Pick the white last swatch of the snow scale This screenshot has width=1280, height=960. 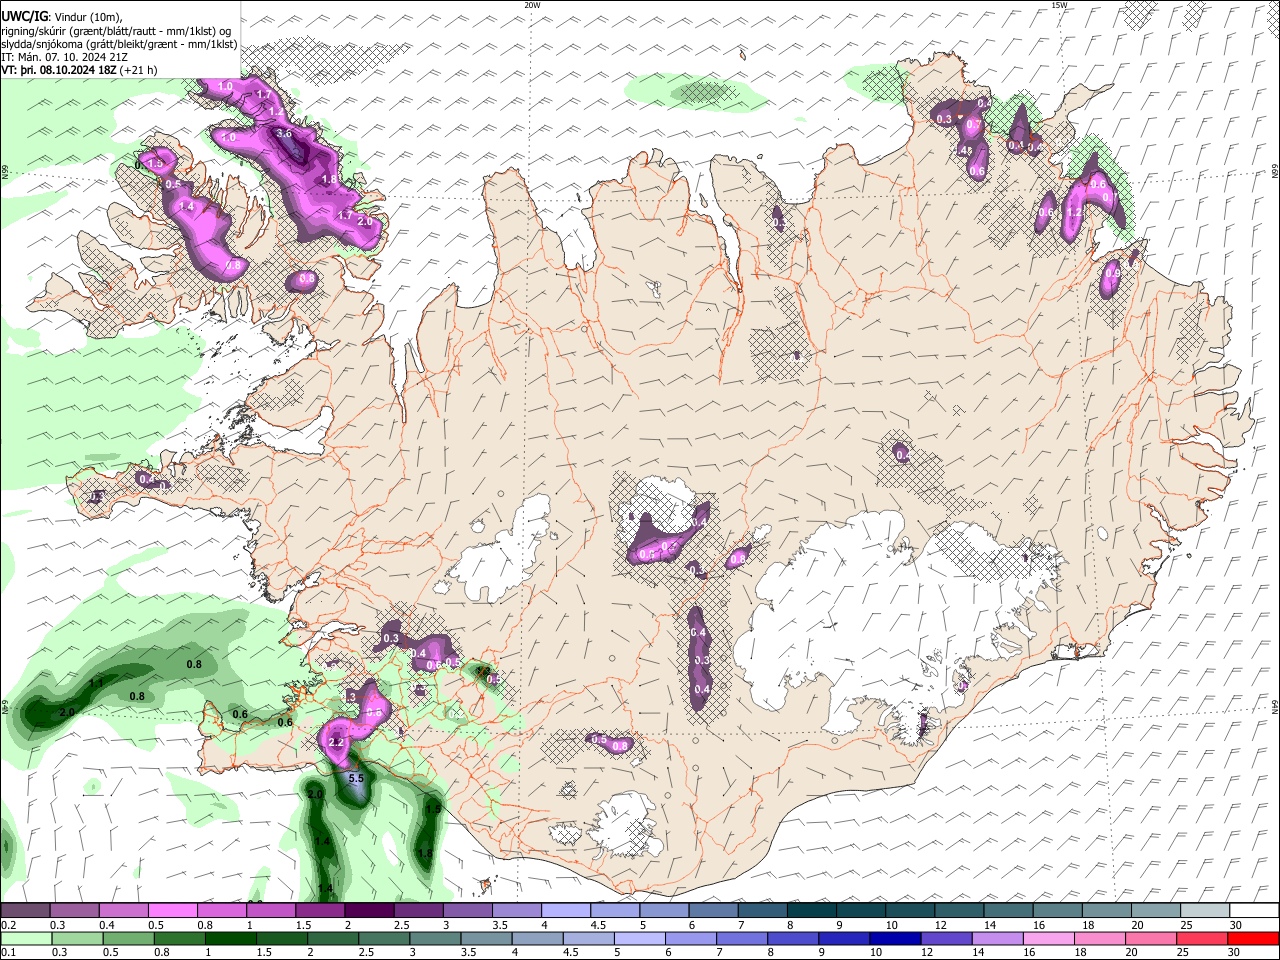(x=1253, y=911)
